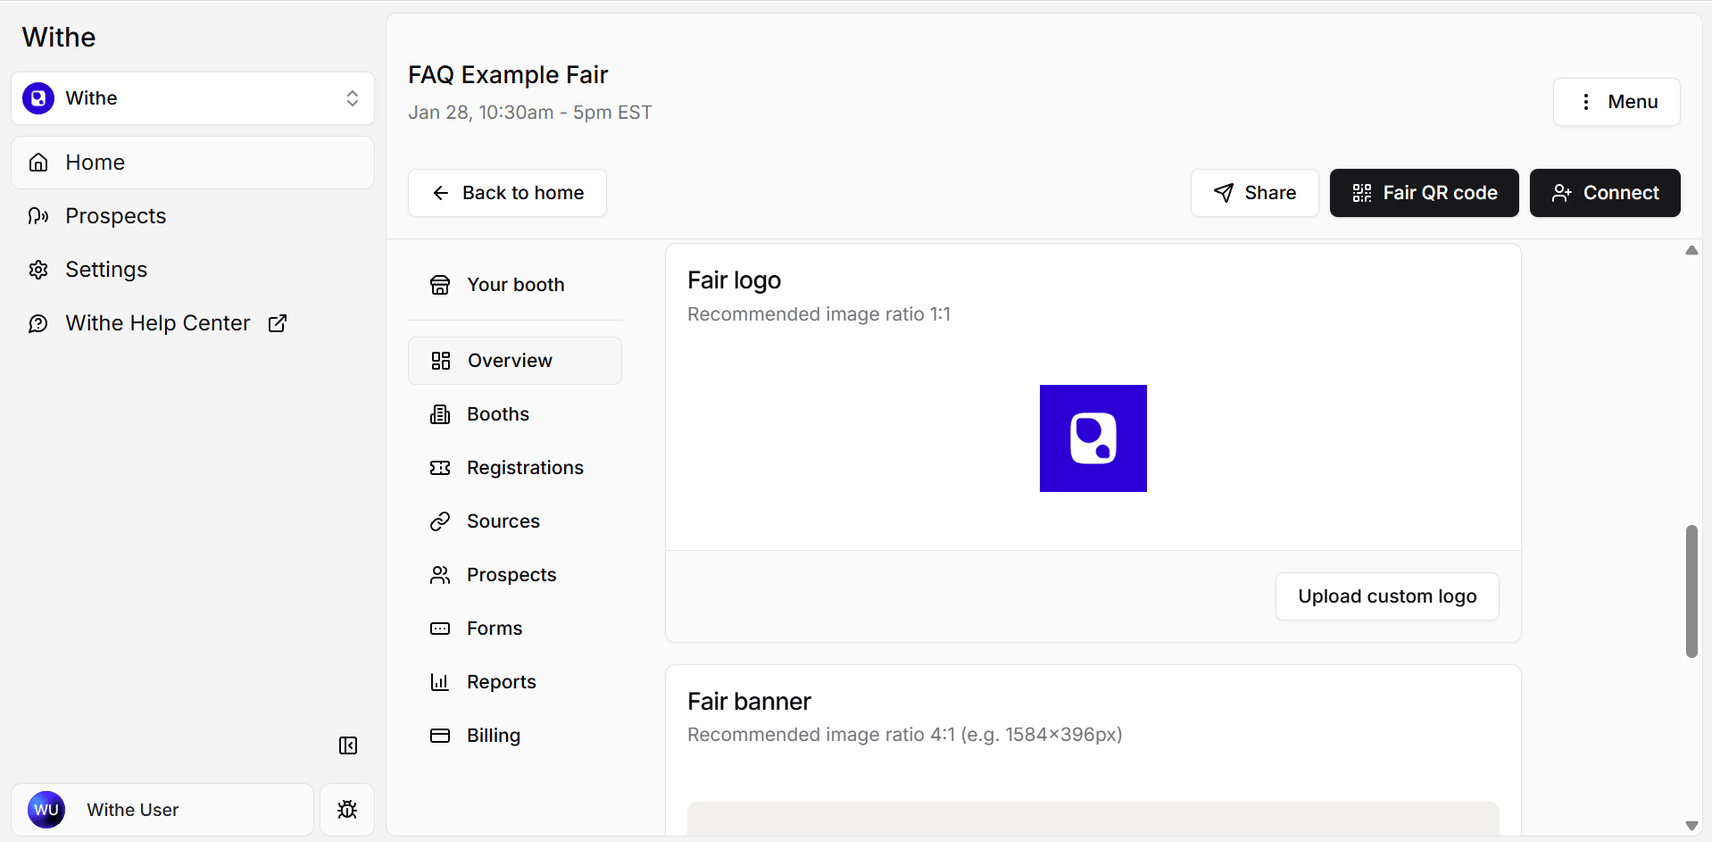Collapse the sidebar using the panel icon
The image size is (1712, 842).
tap(348, 746)
